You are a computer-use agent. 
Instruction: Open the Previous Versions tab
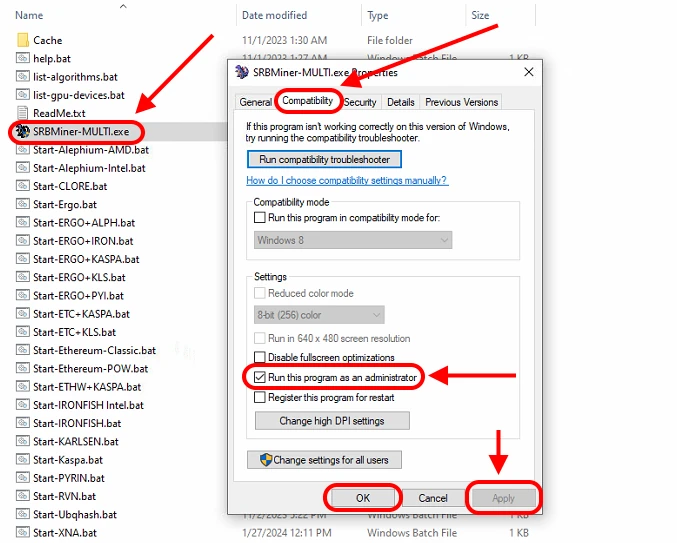point(461,102)
